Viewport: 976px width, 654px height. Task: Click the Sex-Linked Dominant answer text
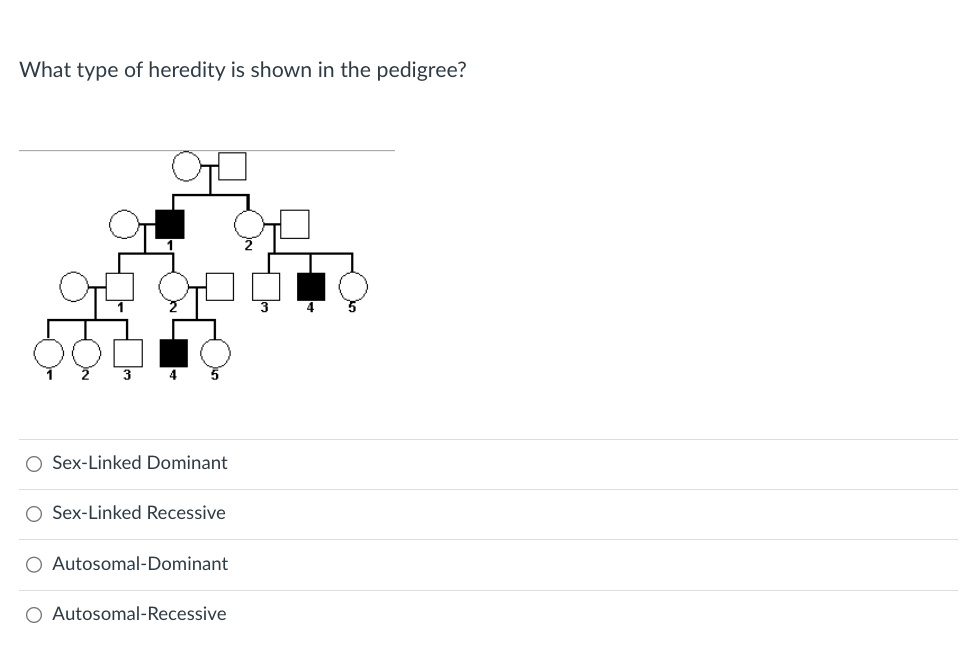(x=139, y=463)
